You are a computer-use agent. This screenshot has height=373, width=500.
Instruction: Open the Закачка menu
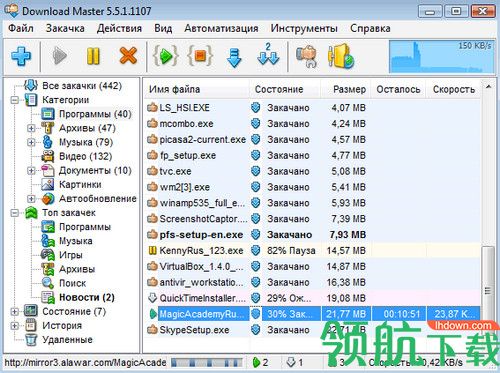65,28
